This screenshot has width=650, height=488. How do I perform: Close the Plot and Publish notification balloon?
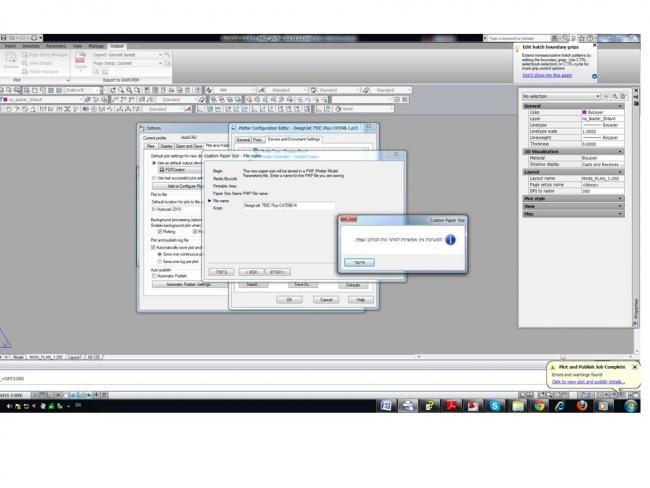click(634, 367)
